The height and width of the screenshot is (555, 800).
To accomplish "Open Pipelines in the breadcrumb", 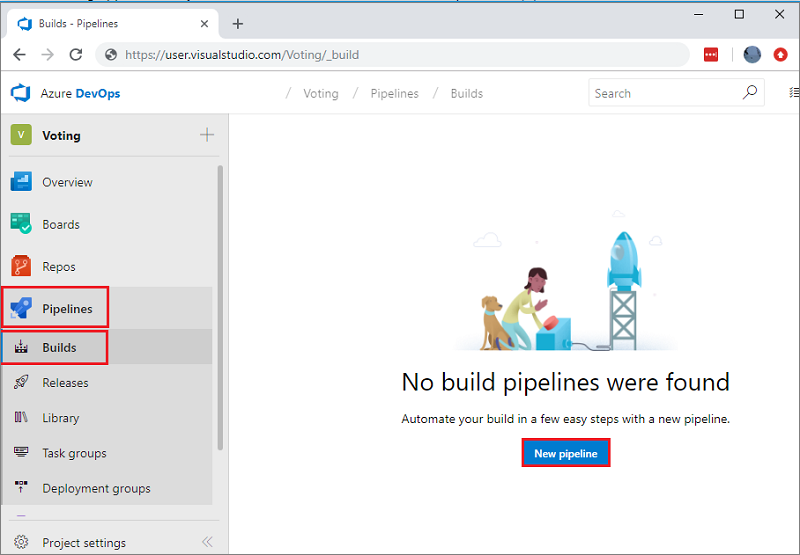I will [394, 93].
